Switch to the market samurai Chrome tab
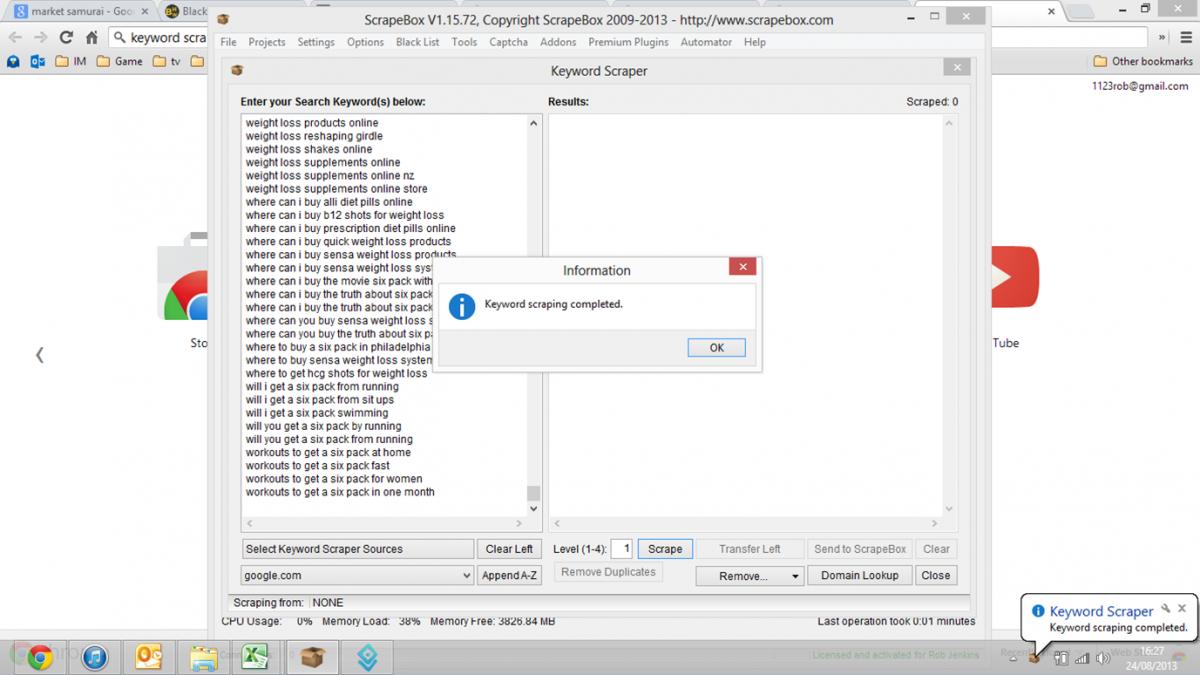 [x=80, y=12]
